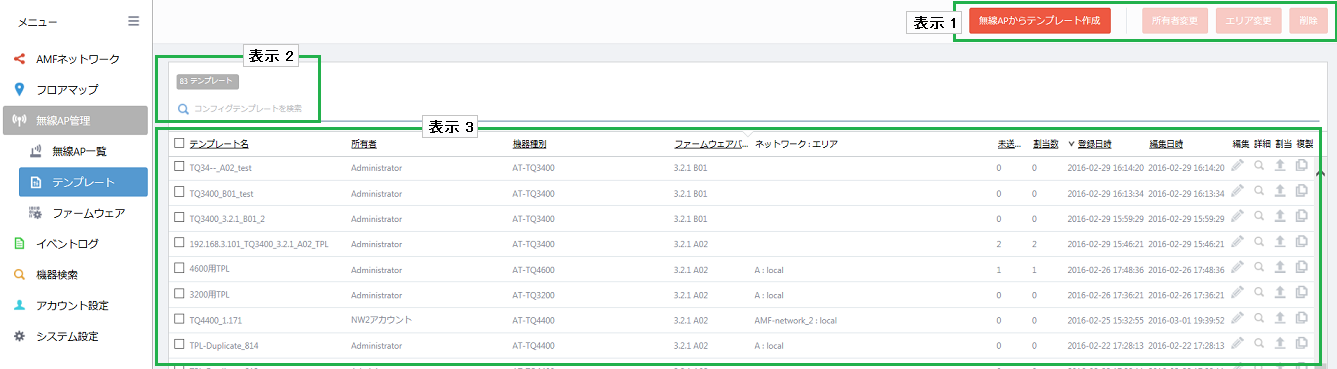Open the TQ3400_B01_test template name link
Image resolution: width=1337 pixels, height=369 pixels.
pos(221,193)
